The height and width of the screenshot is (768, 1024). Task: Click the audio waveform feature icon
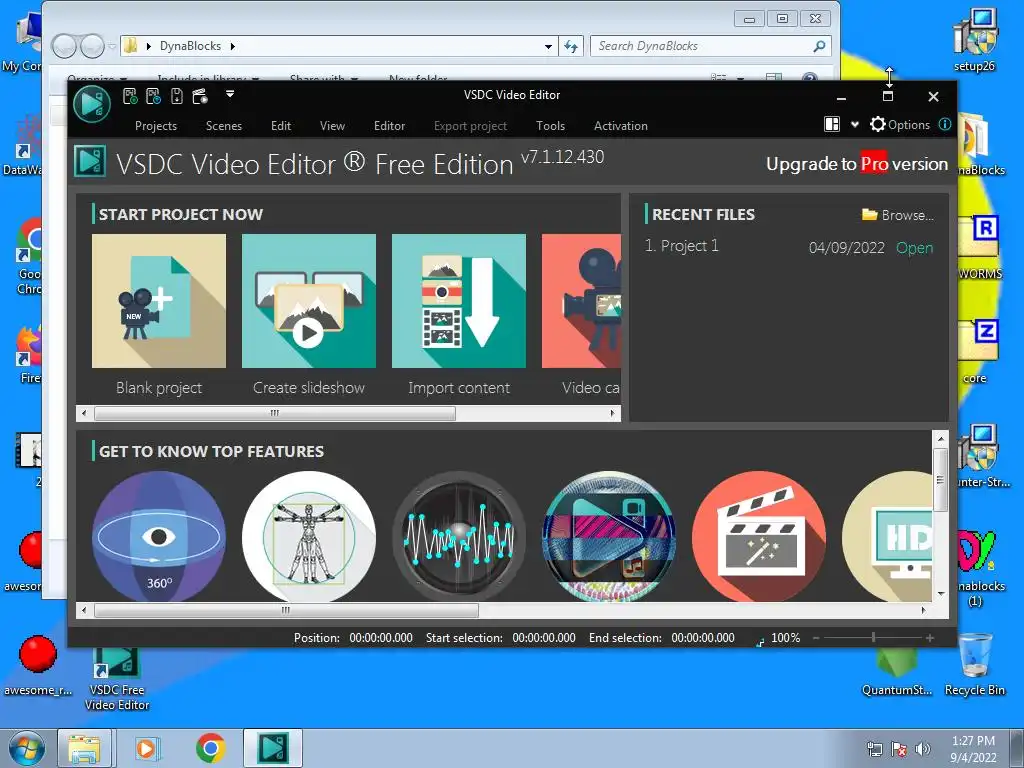458,537
